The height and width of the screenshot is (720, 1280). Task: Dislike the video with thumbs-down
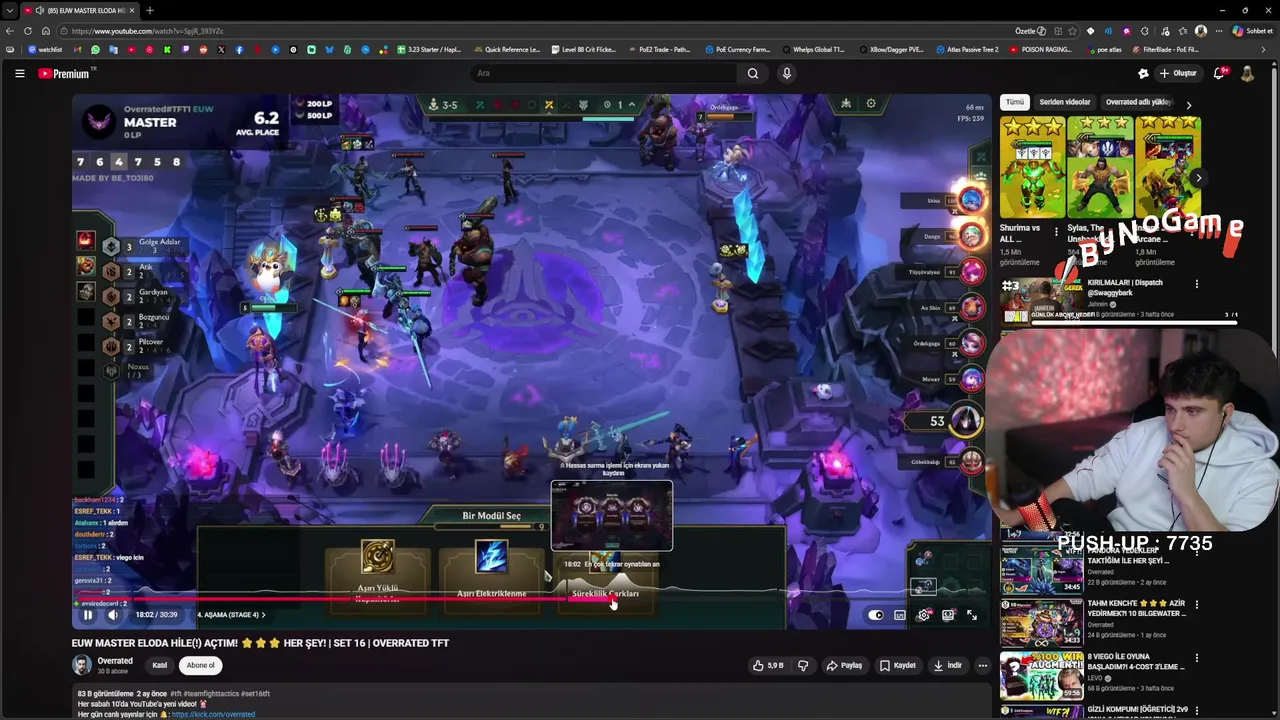[x=803, y=665]
